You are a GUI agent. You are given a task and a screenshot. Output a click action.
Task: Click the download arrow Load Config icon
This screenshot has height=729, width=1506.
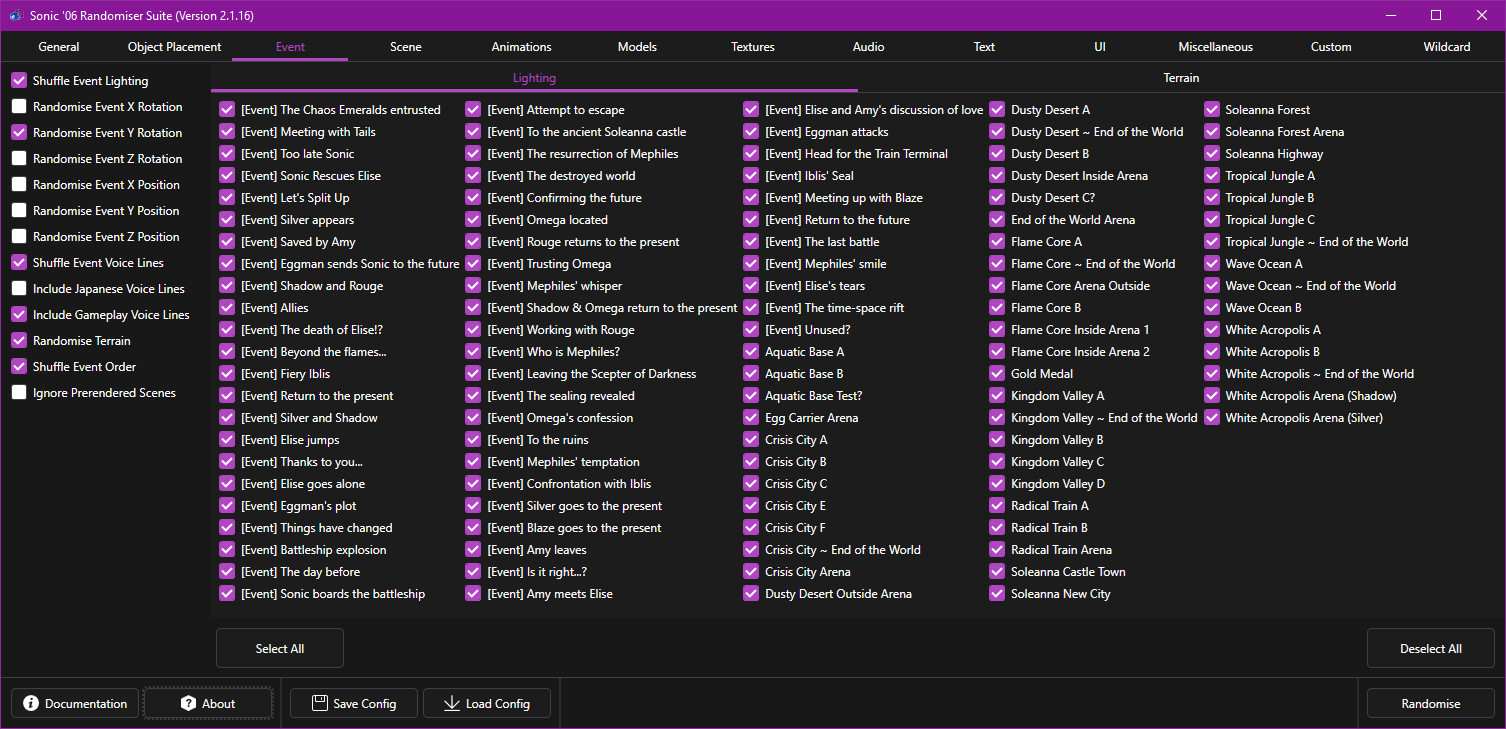point(451,703)
